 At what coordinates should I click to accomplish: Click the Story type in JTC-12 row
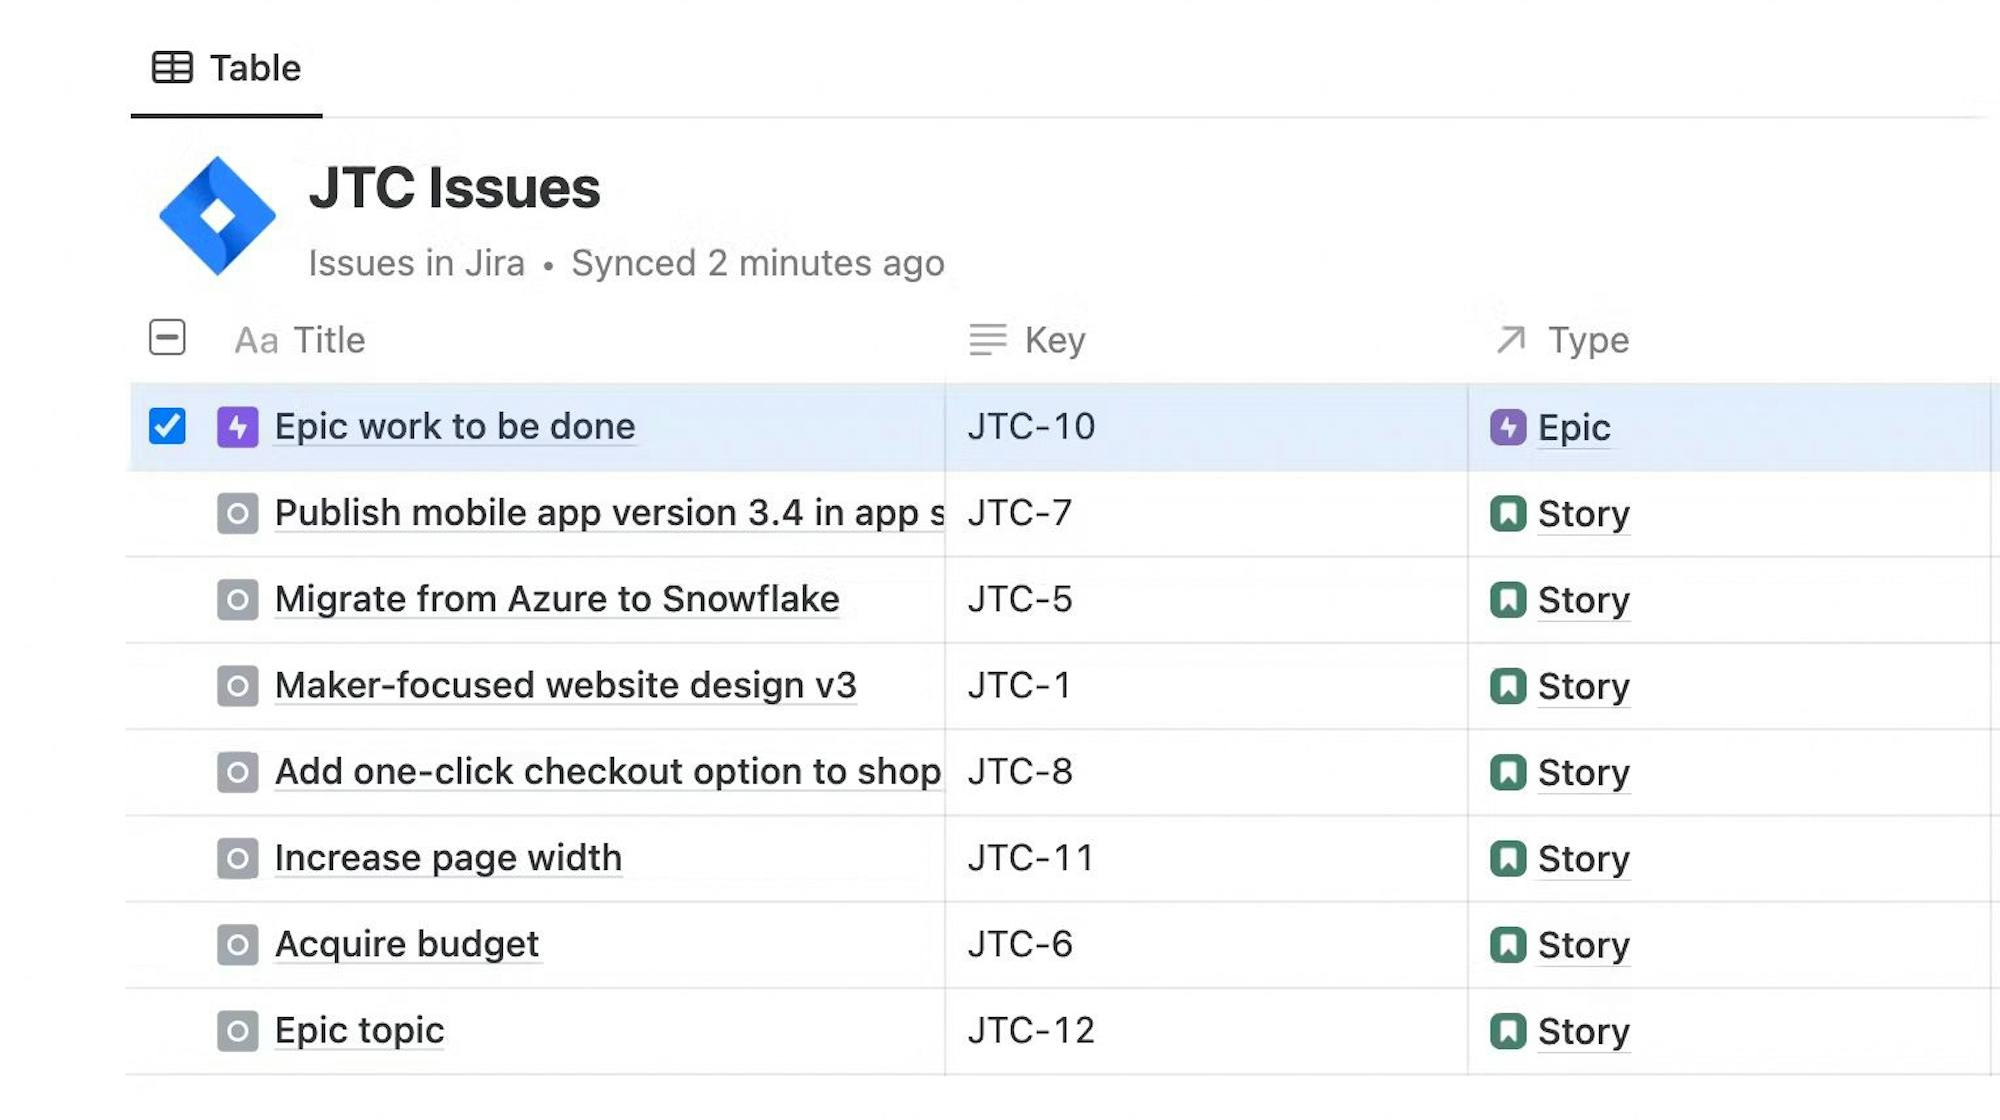tap(1584, 1031)
